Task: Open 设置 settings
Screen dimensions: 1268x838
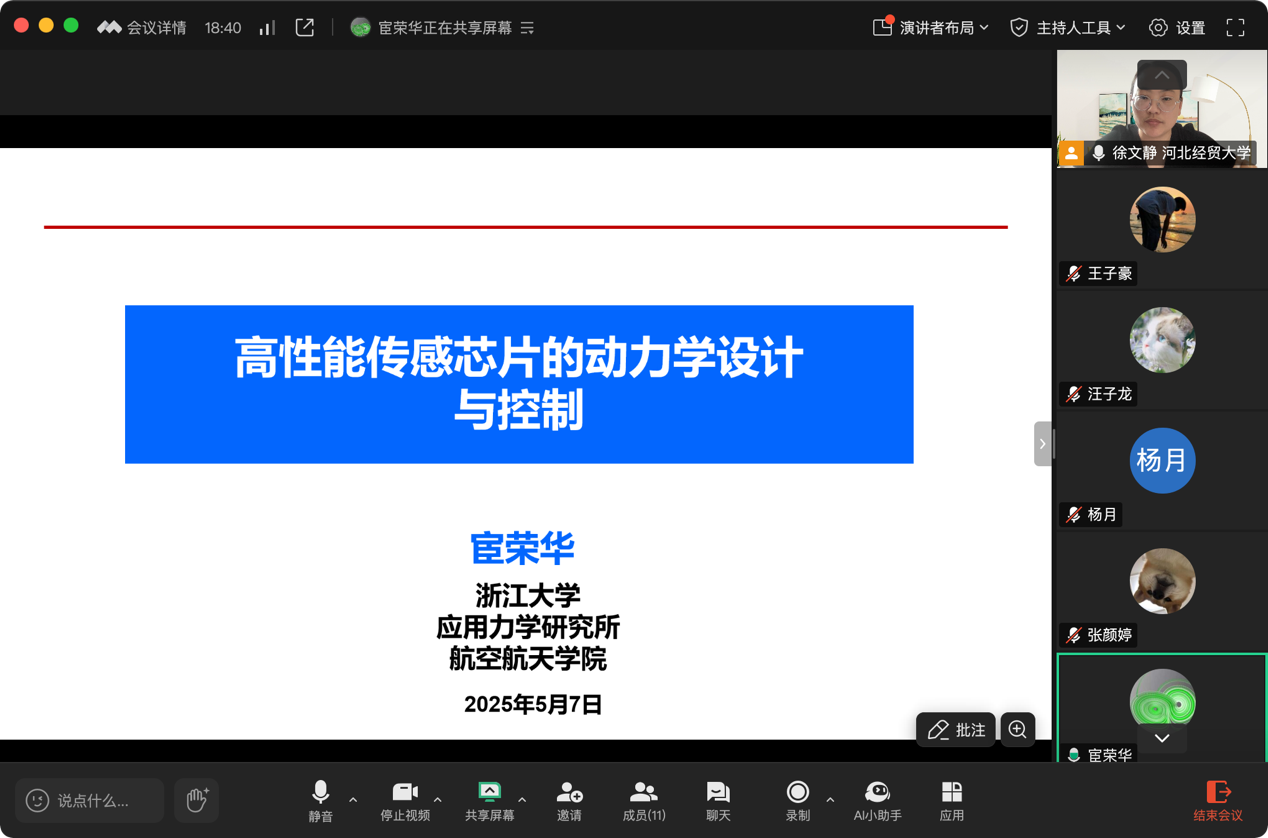Action: (x=1177, y=28)
